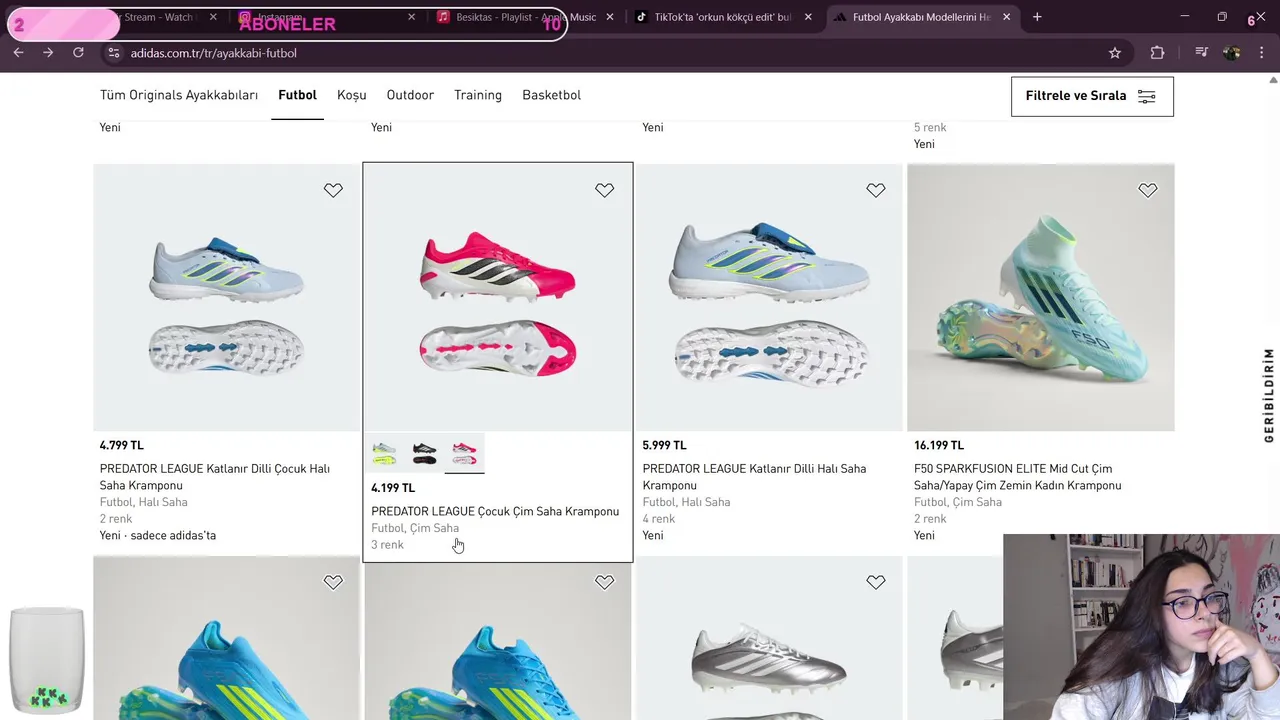Open the browser extensions menu
The width and height of the screenshot is (1280, 720).
[x=1157, y=53]
